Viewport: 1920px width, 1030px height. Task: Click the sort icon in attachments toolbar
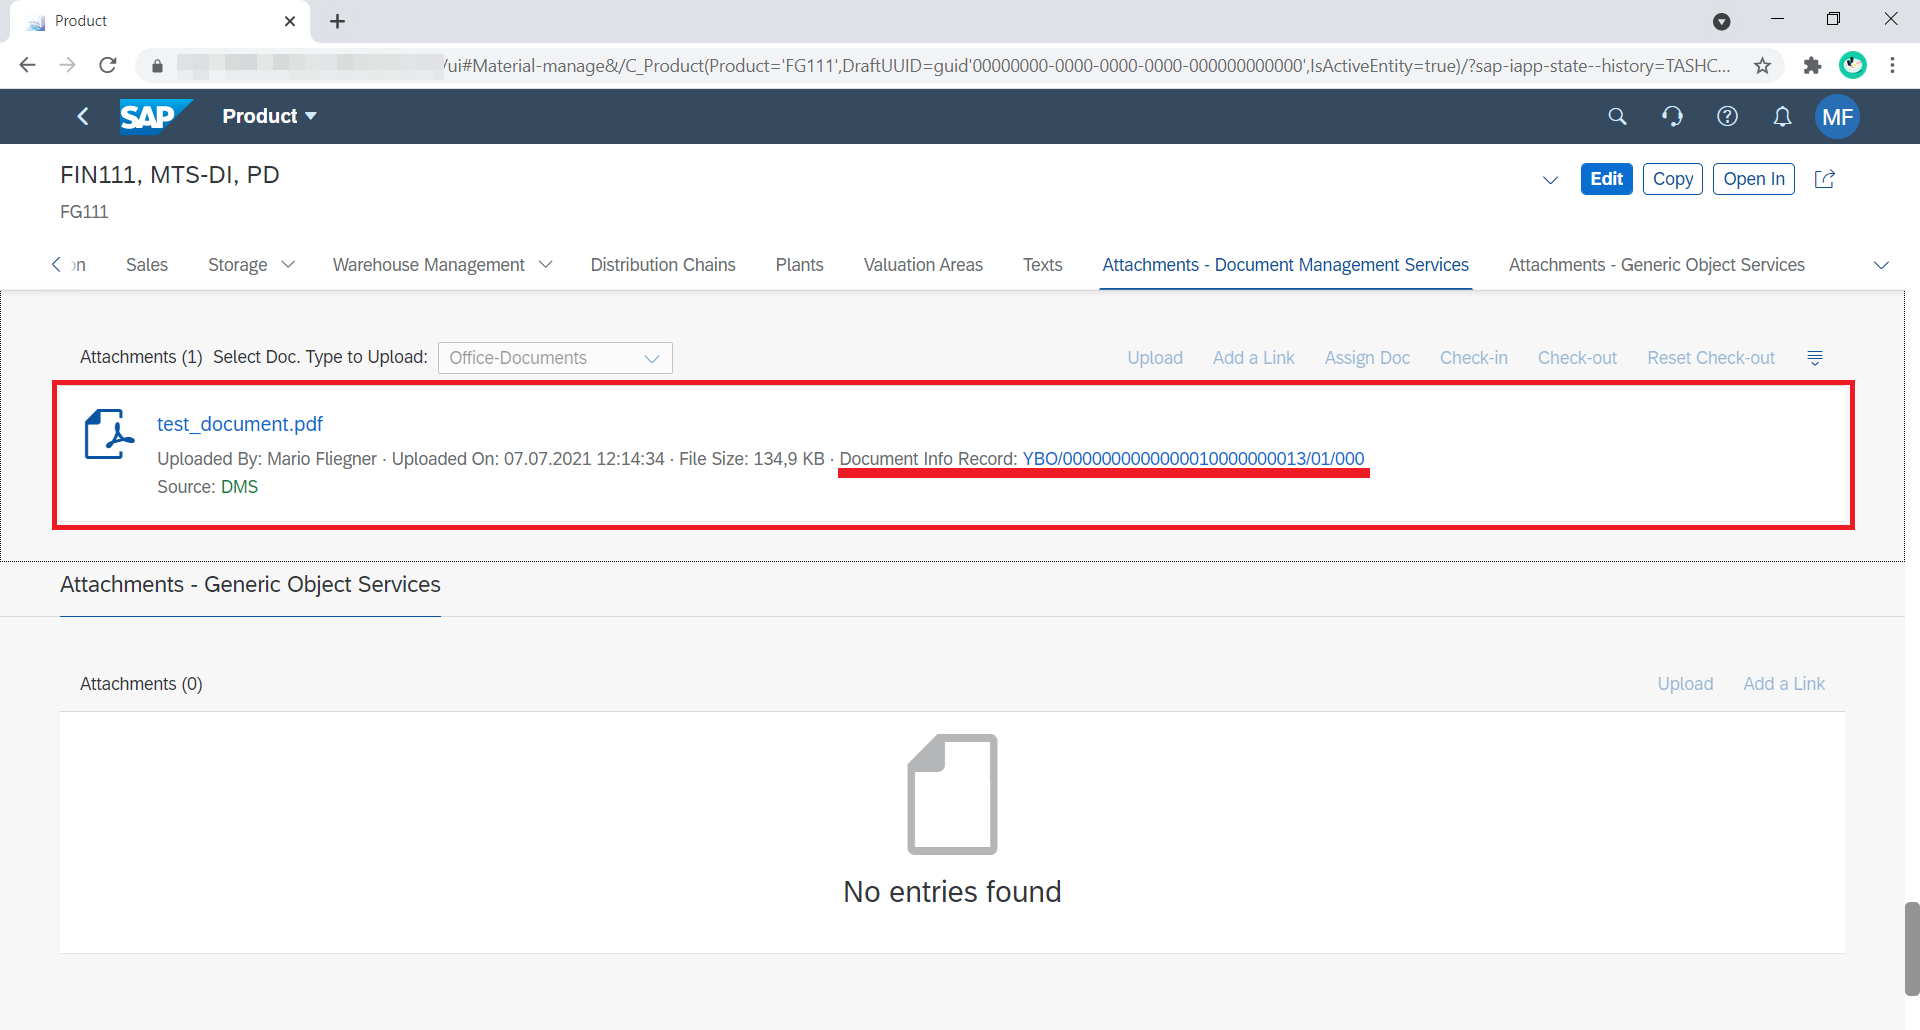[x=1815, y=358]
